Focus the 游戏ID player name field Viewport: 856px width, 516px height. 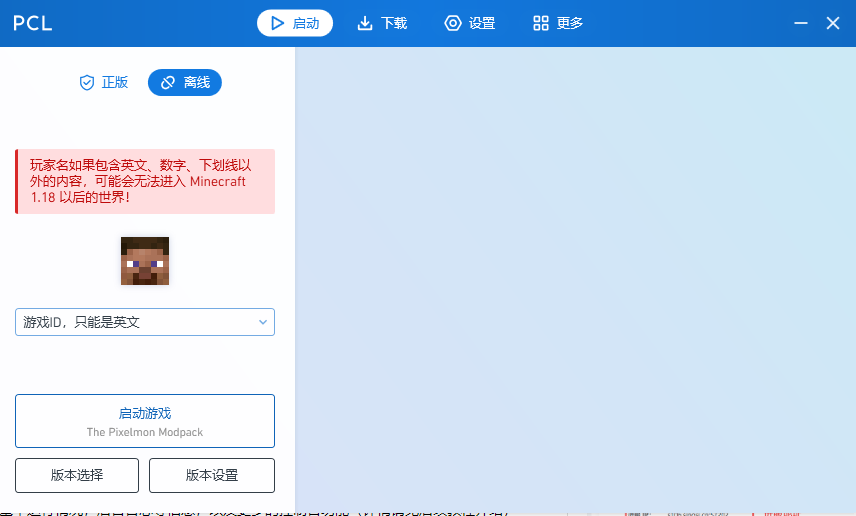click(130, 322)
